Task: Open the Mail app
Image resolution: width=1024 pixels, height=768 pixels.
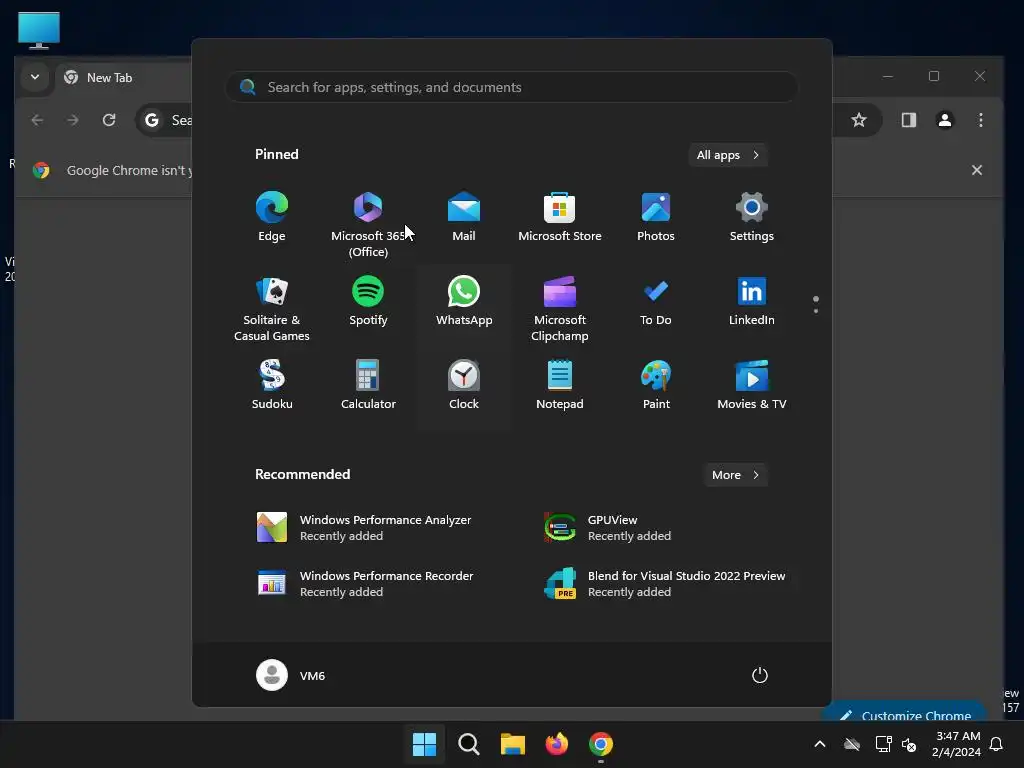Action: pyautogui.click(x=464, y=218)
